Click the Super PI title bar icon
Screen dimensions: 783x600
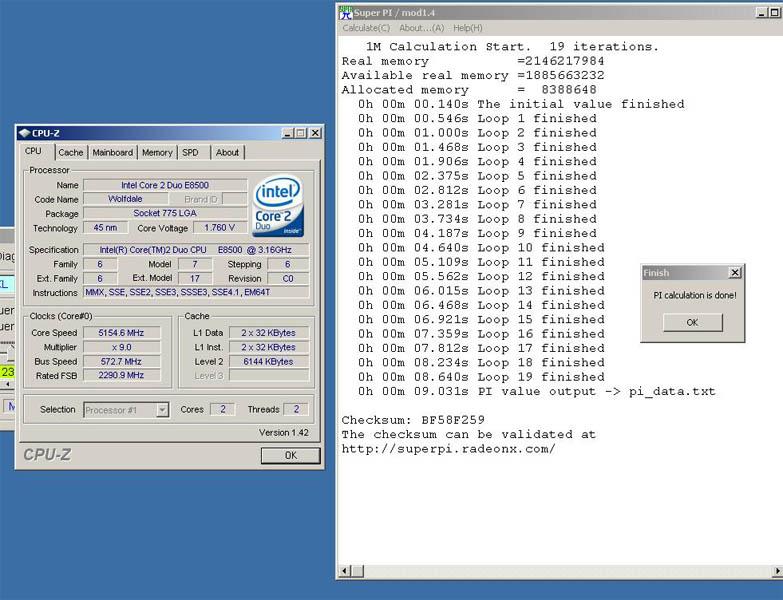coord(346,12)
